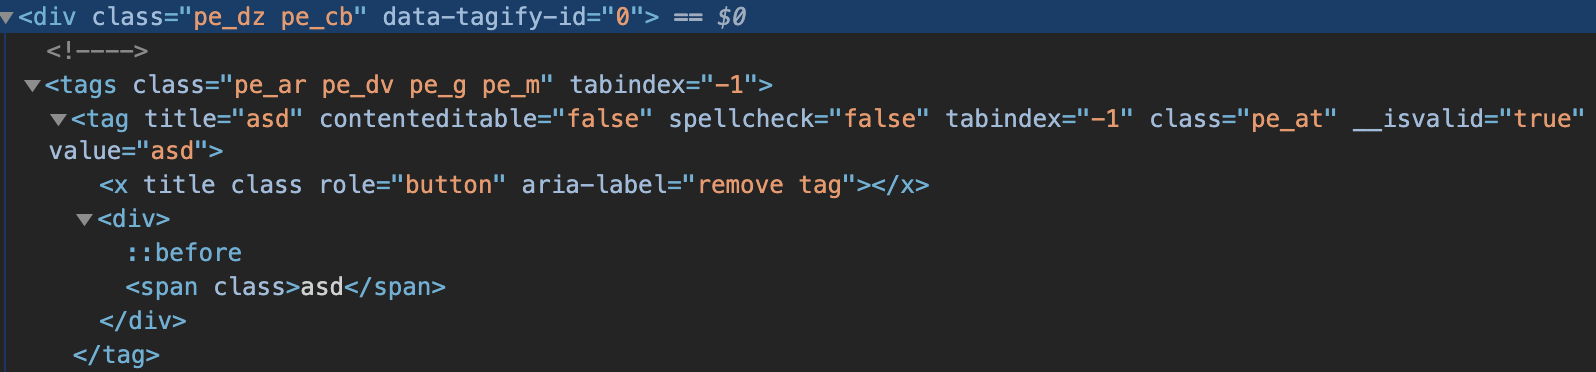Click the data-tagify-id attribute value

[x=622, y=17]
